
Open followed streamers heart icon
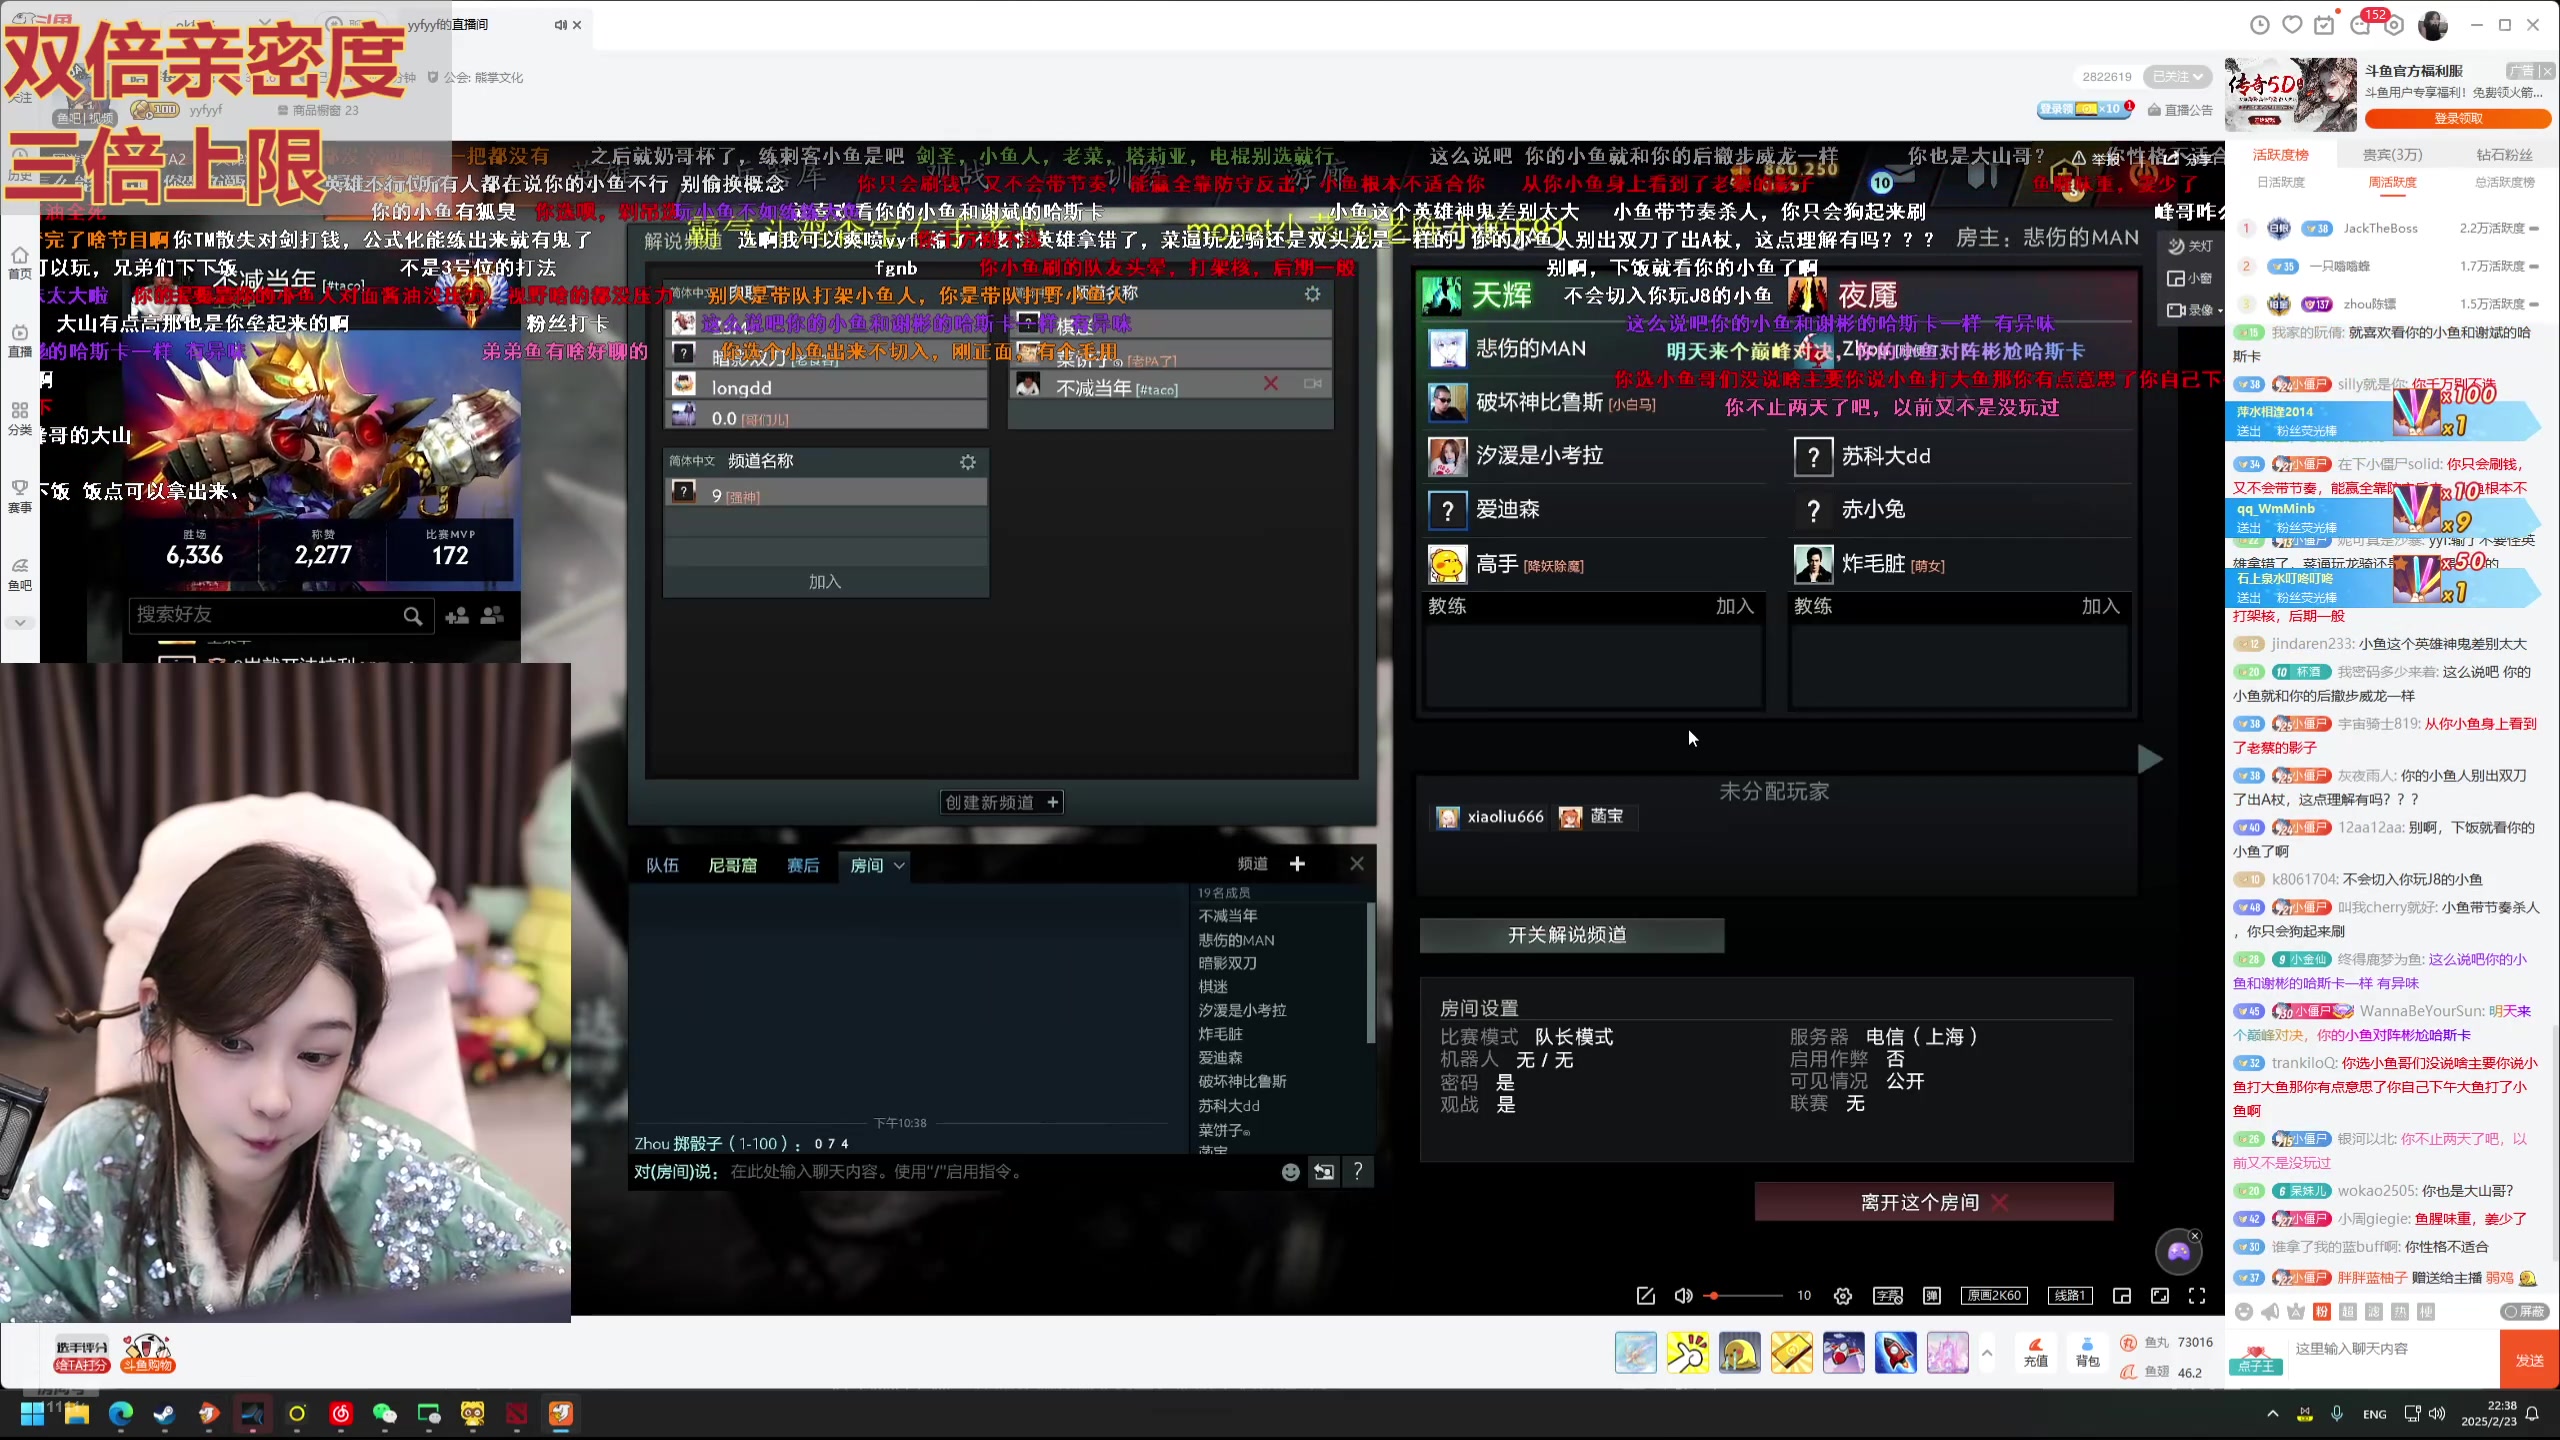tap(2293, 25)
